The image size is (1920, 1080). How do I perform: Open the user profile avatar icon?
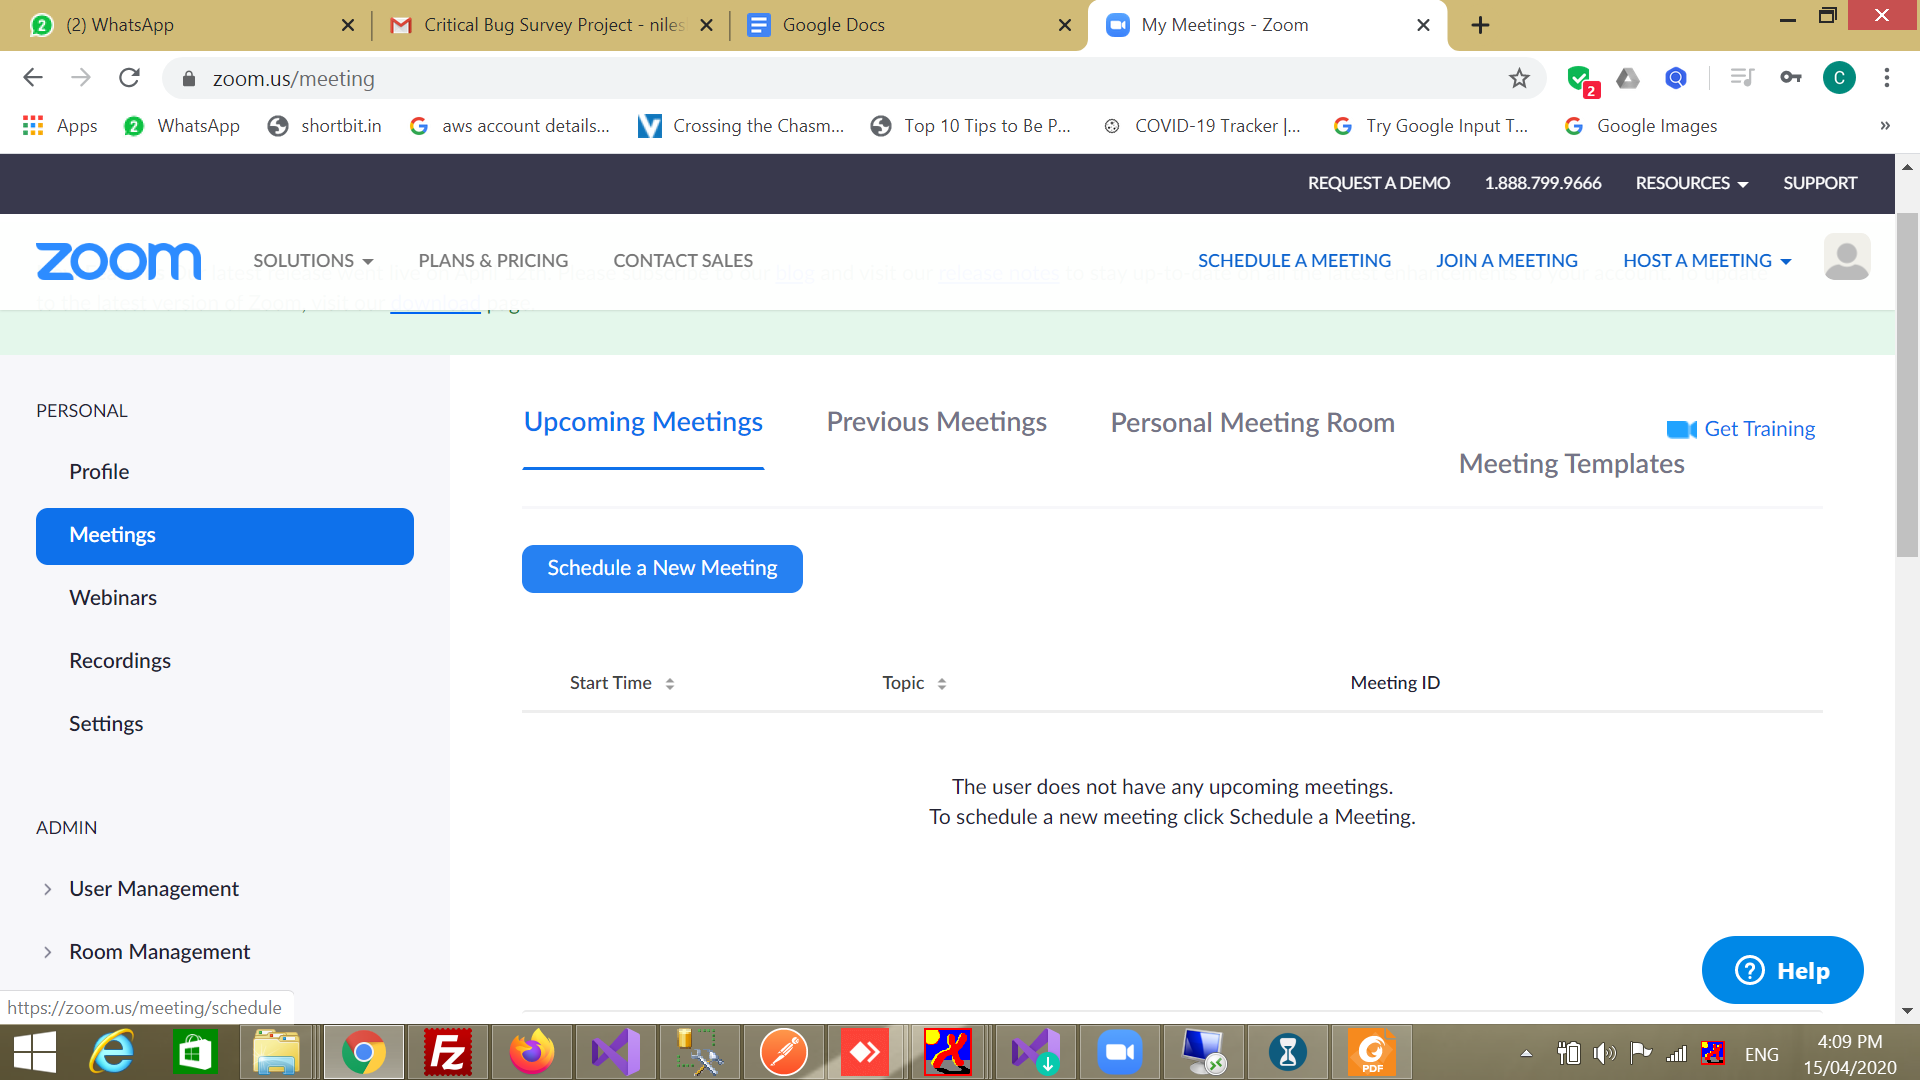click(x=1846, y=258)
